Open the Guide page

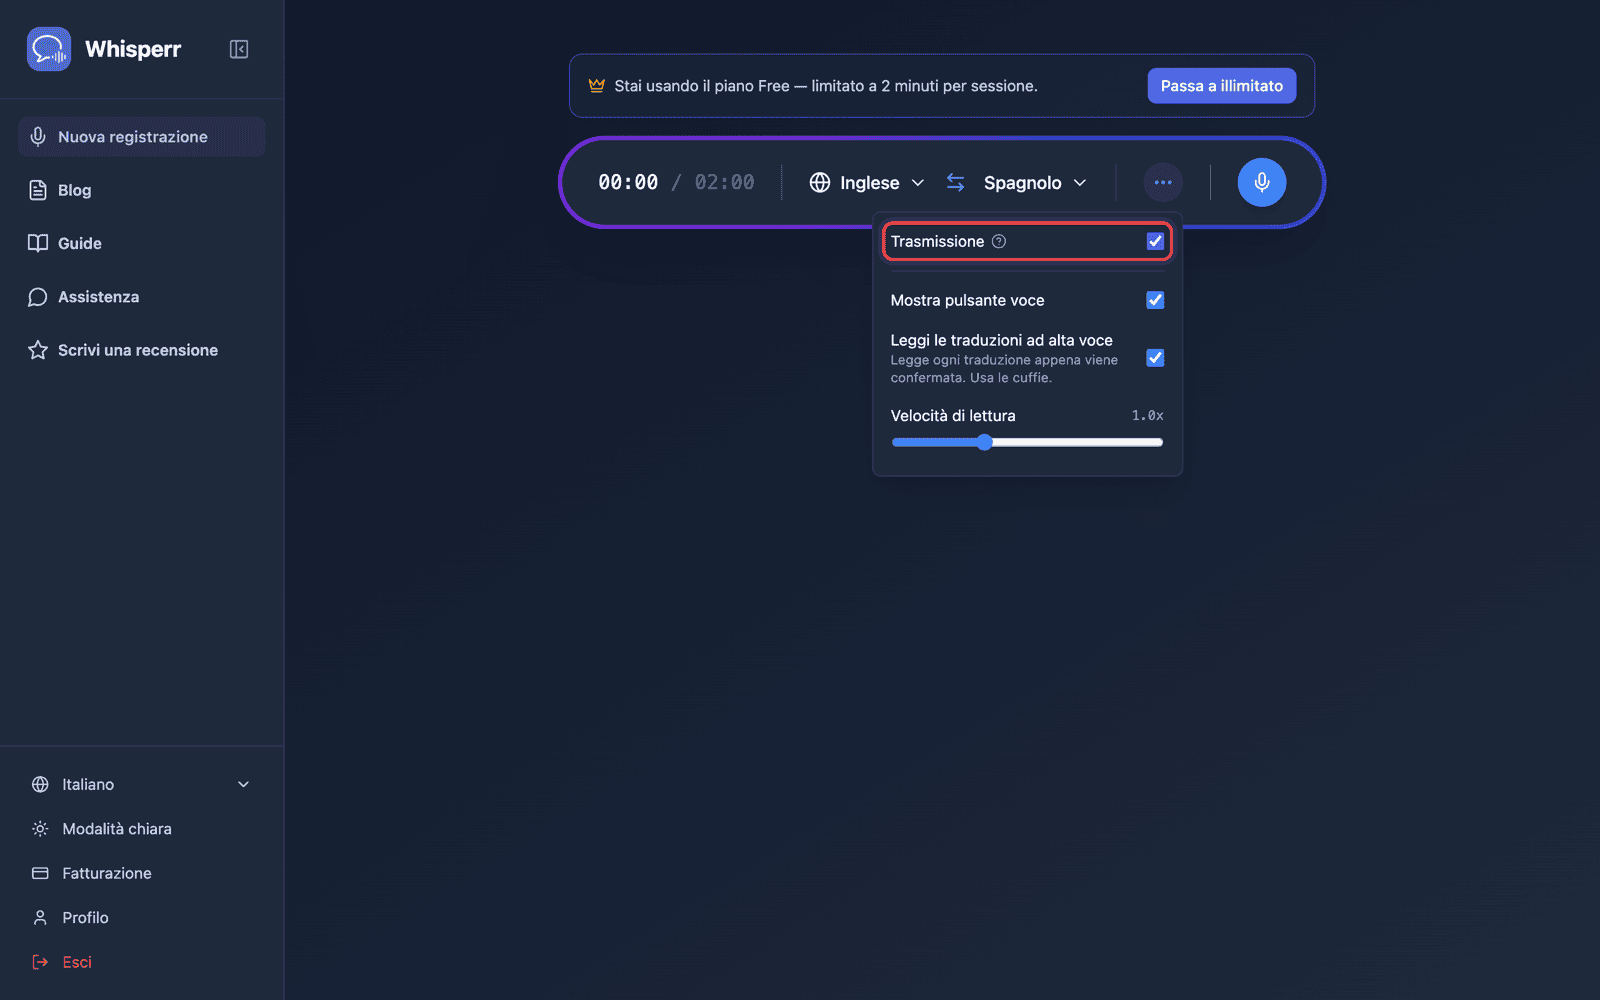(141, 243)
